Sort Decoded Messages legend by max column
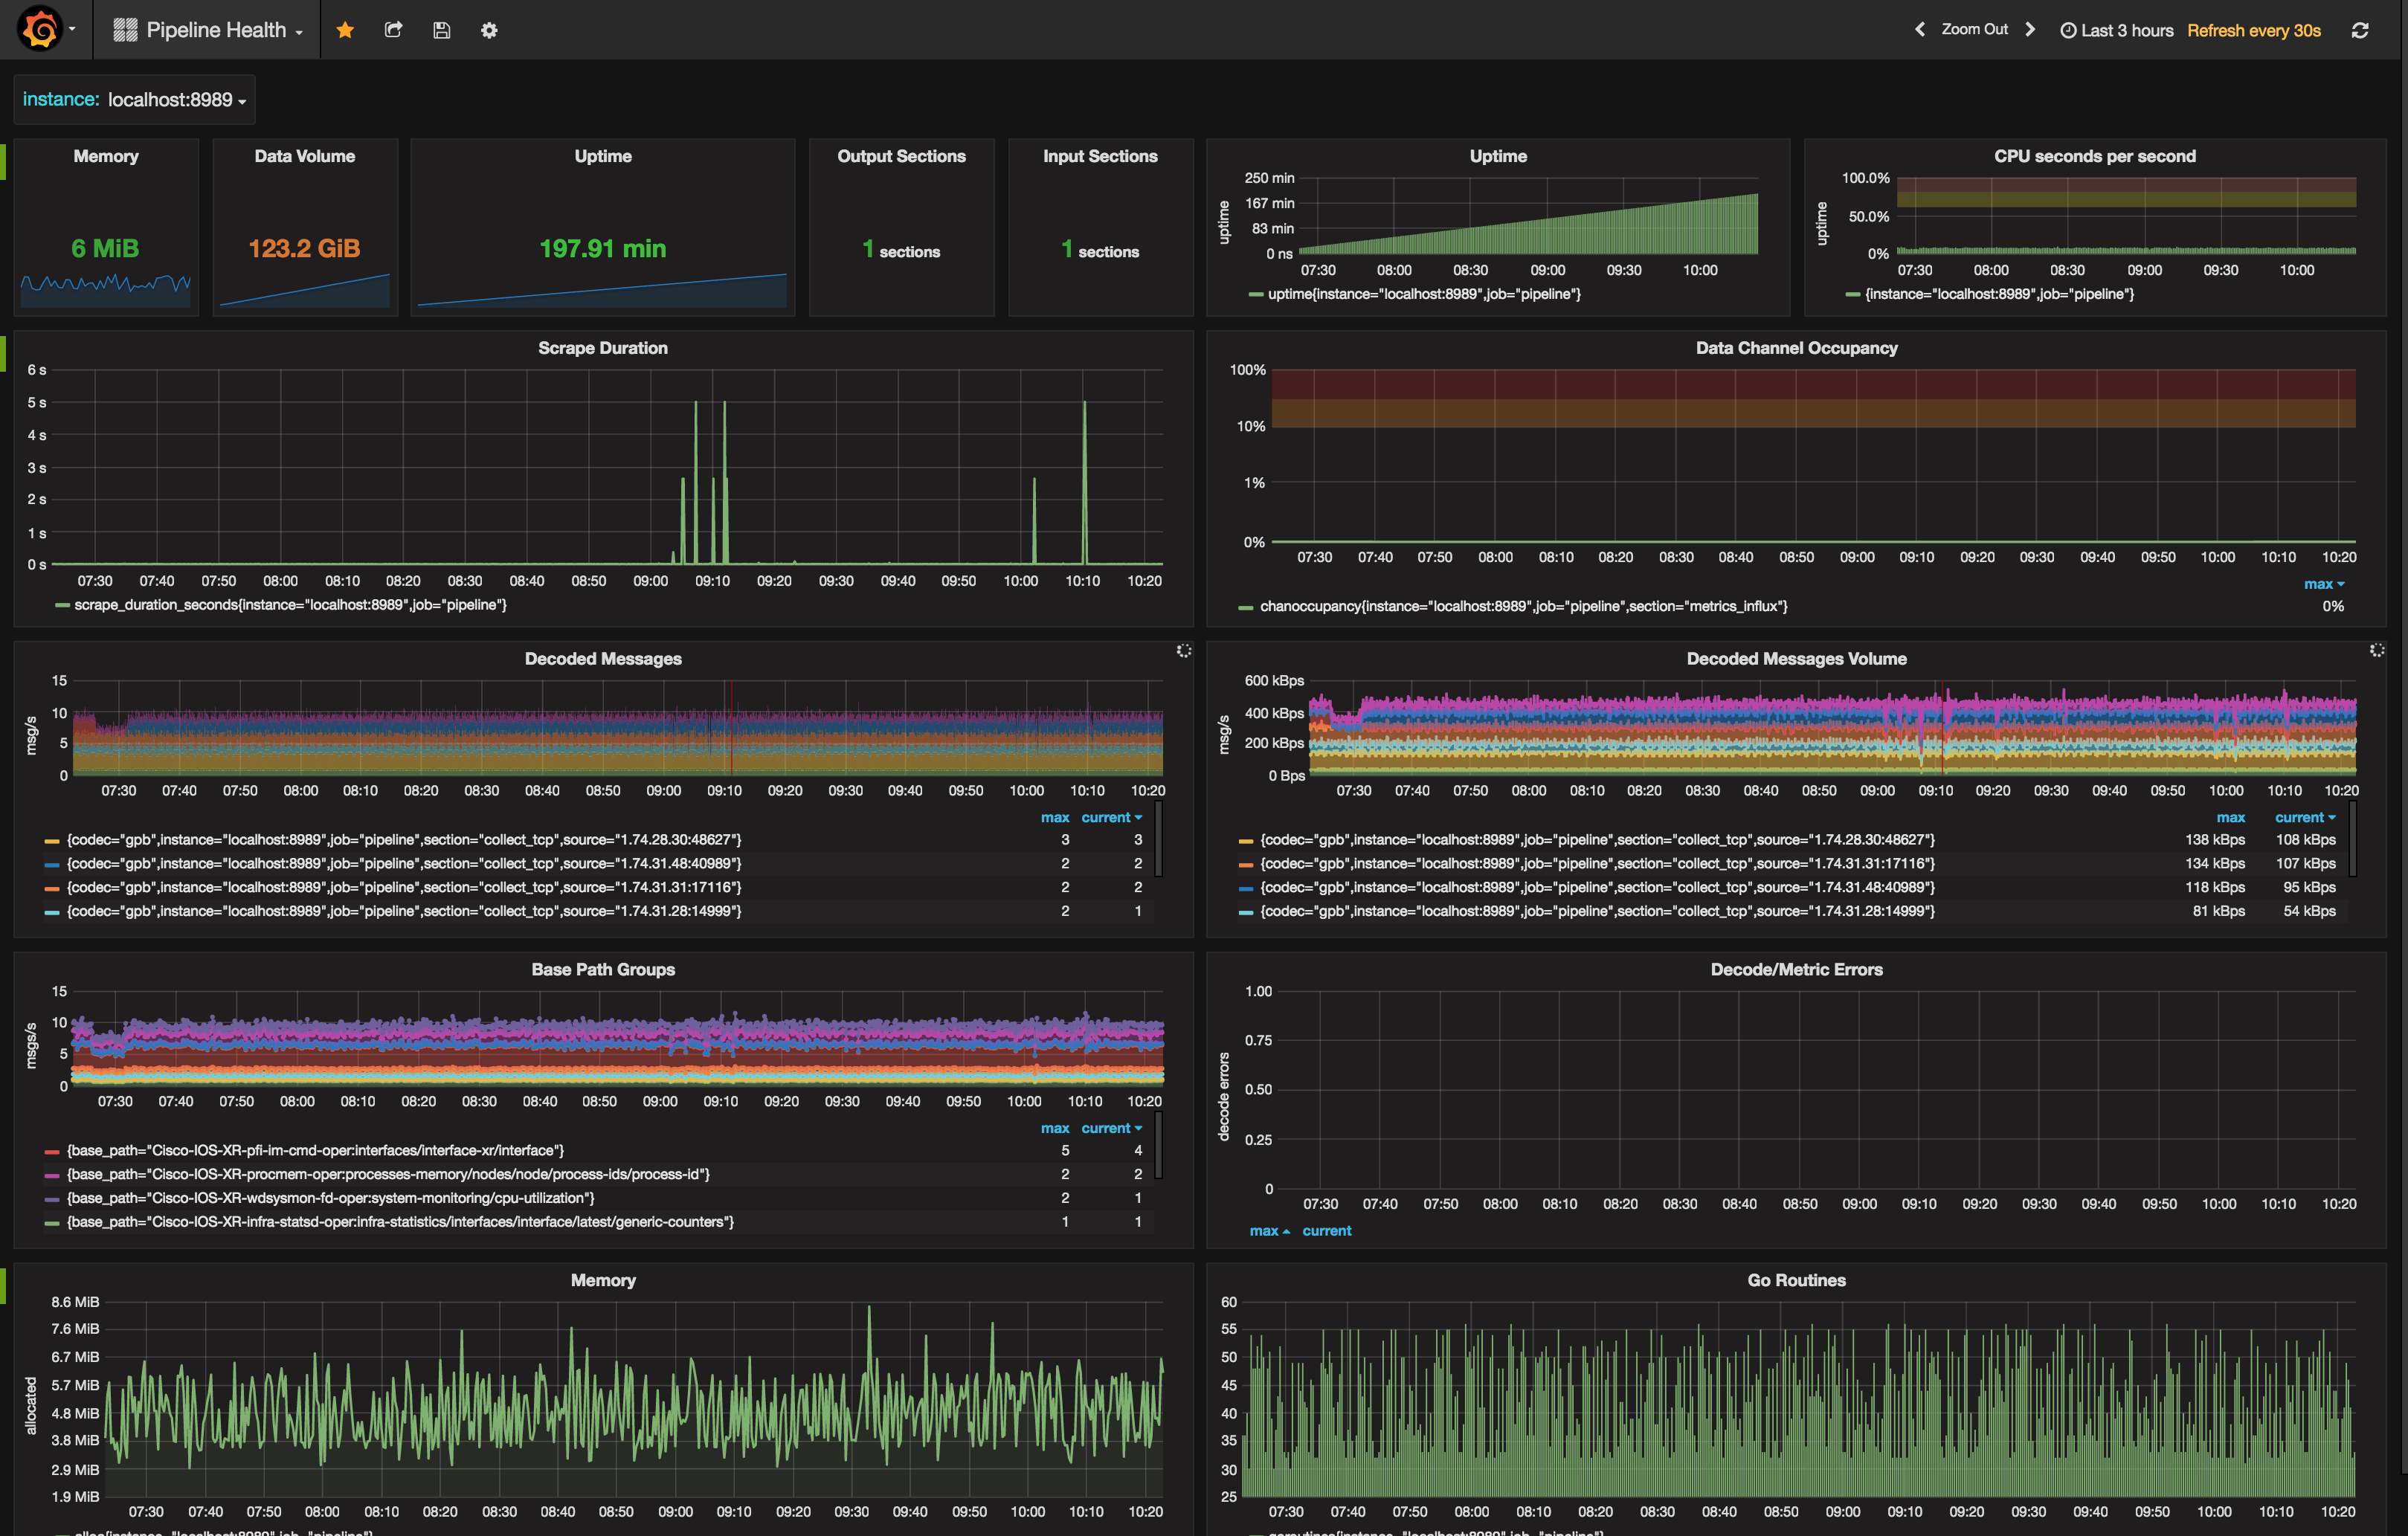The image size is (2408, 1536). (1054, 817)
